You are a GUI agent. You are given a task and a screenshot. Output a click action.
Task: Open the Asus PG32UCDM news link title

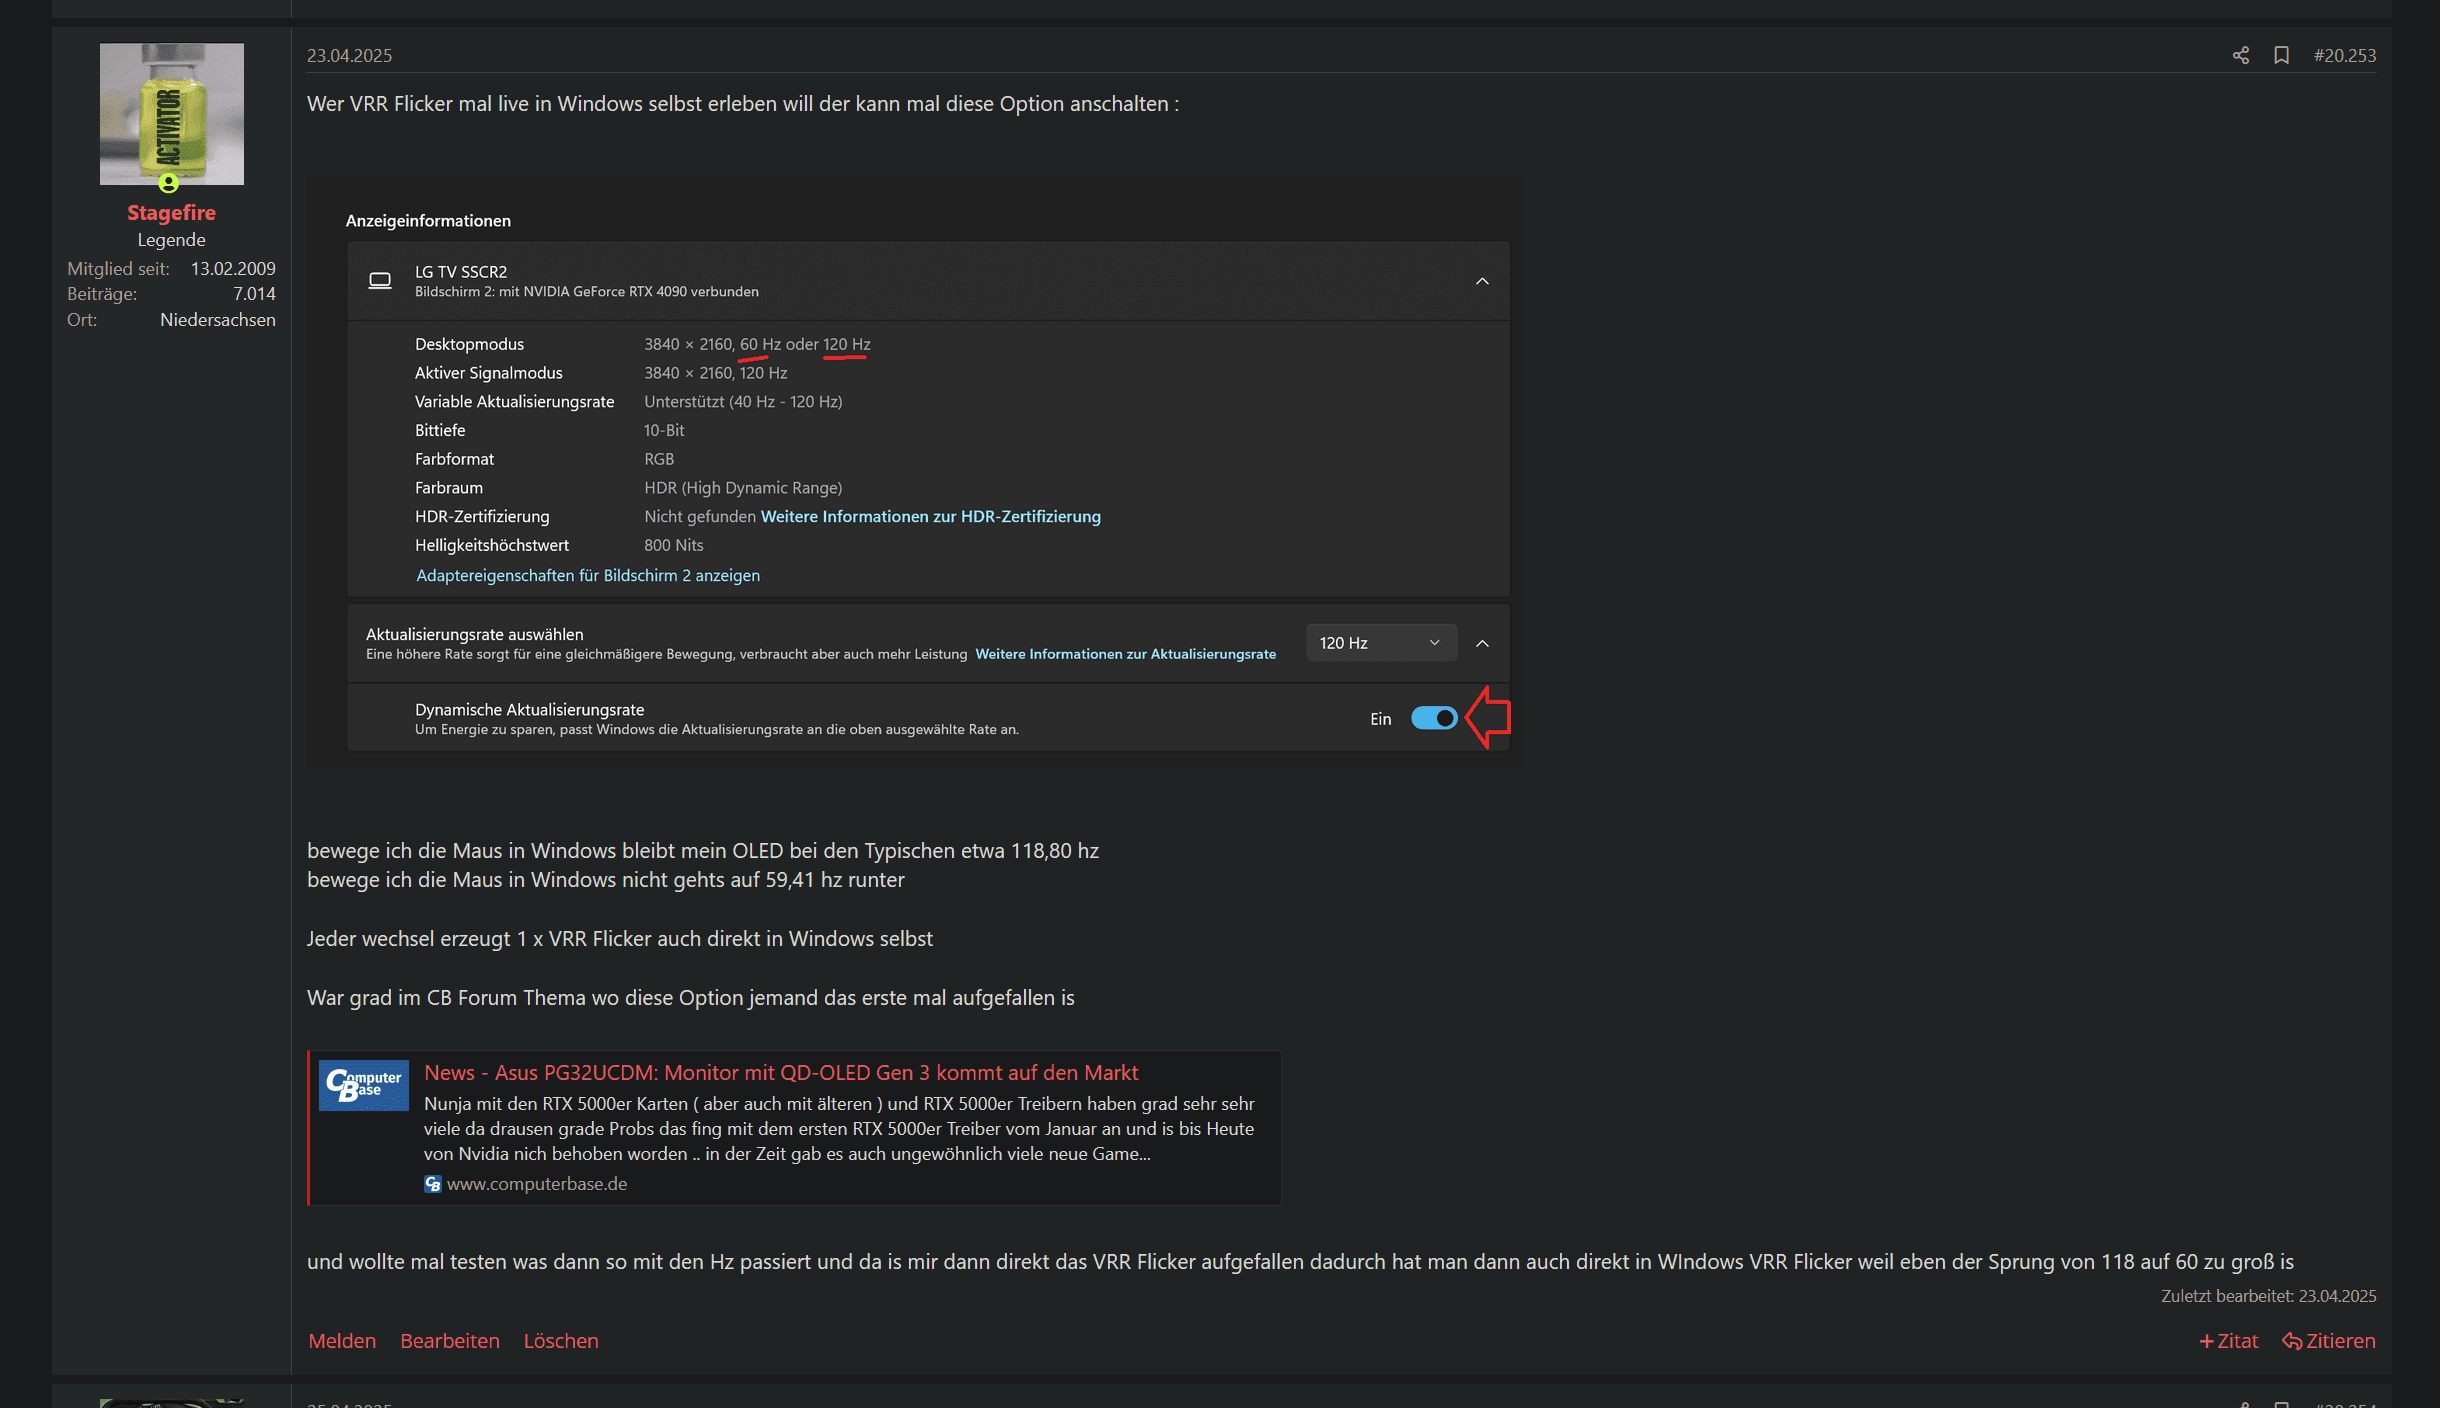point(781,1072)
